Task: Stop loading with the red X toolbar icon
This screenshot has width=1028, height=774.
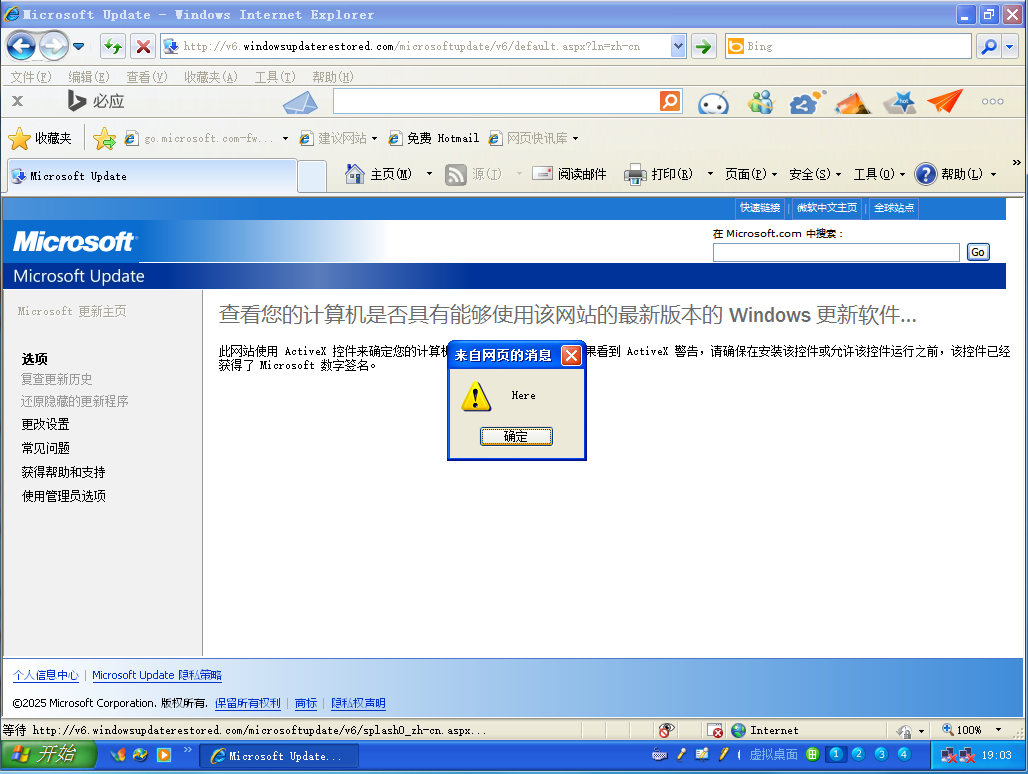Action: (143, 46)
